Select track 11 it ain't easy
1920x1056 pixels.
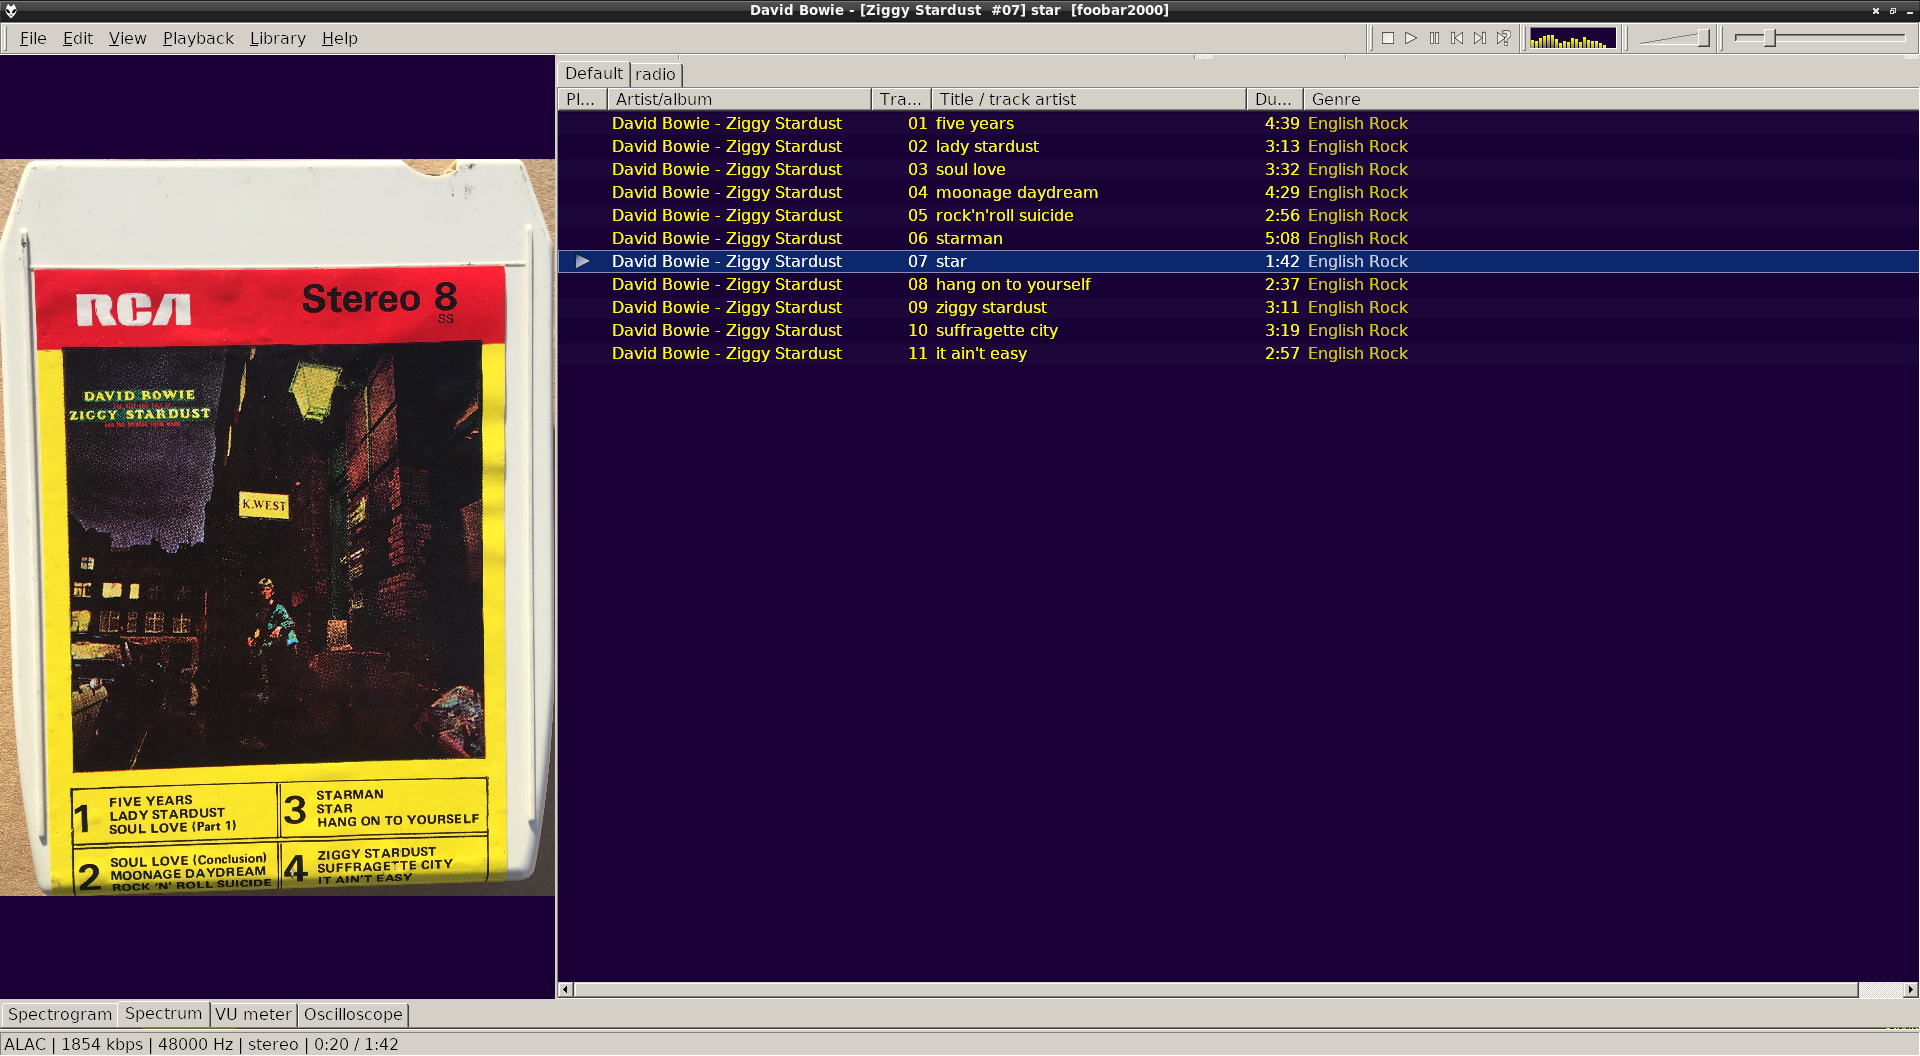(x=1238, y=353)
